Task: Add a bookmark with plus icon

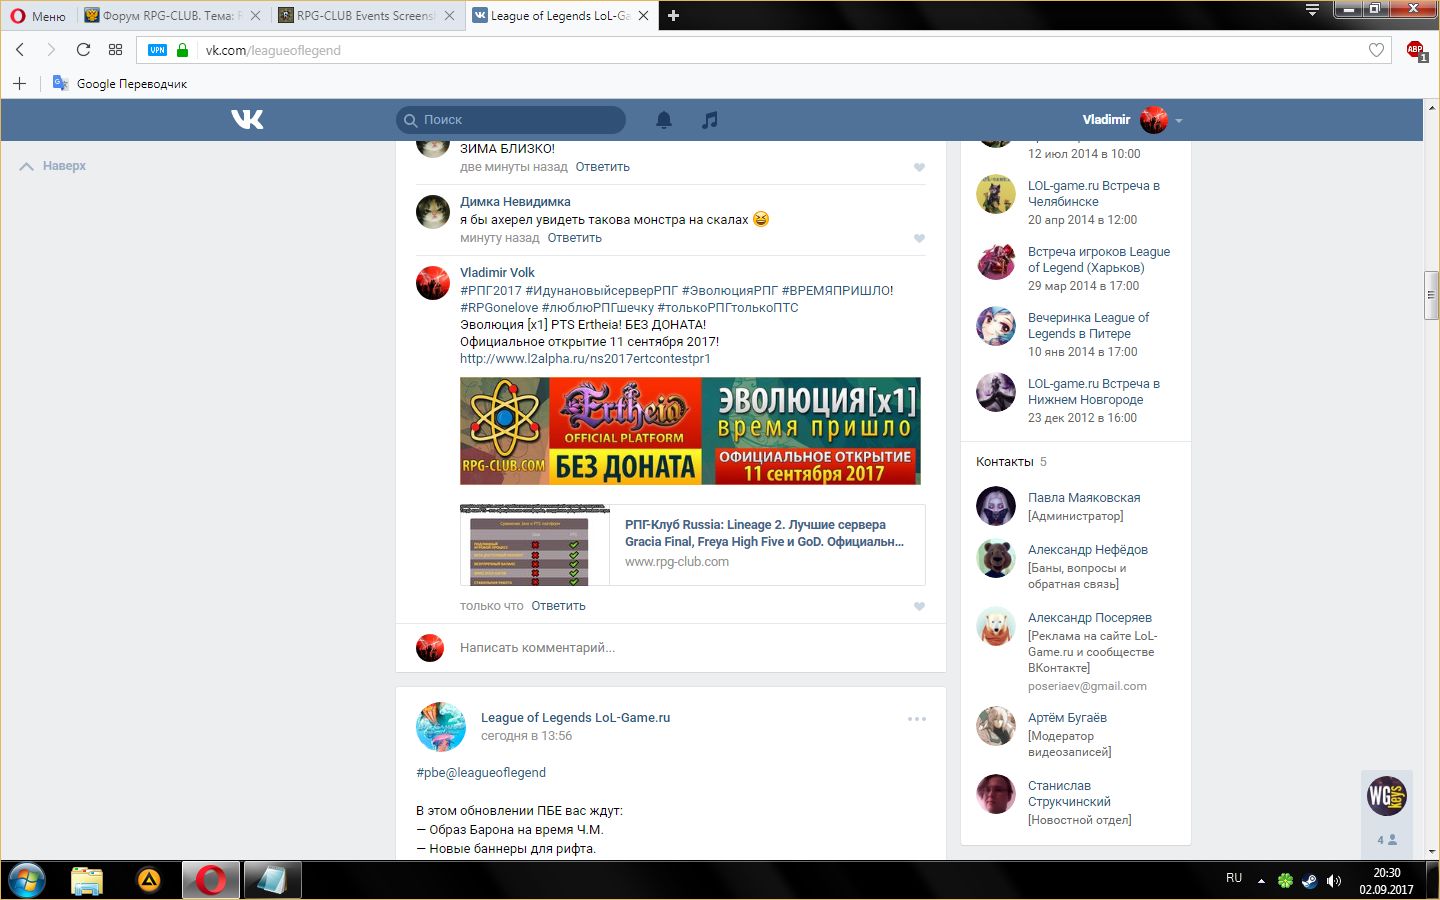Action: click(19, 83)
